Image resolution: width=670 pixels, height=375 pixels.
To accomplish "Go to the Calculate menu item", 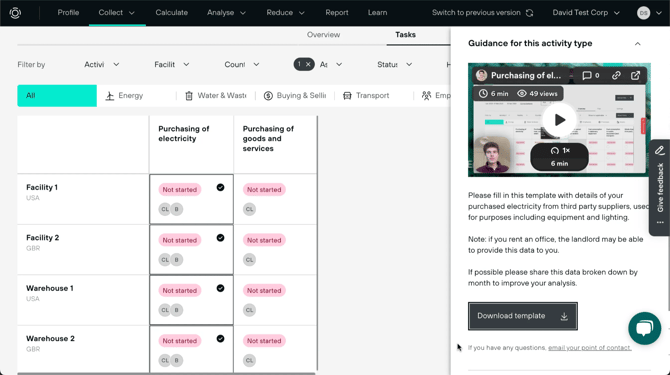I will [172, 13].
